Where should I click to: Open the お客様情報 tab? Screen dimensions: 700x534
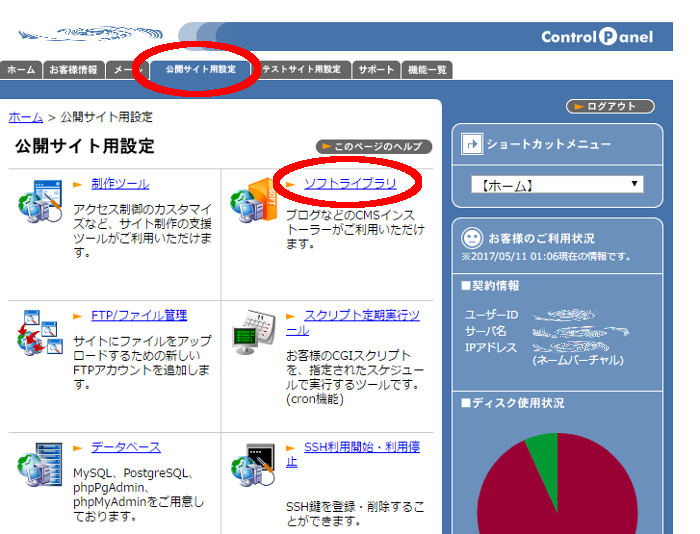coord(71,70)
